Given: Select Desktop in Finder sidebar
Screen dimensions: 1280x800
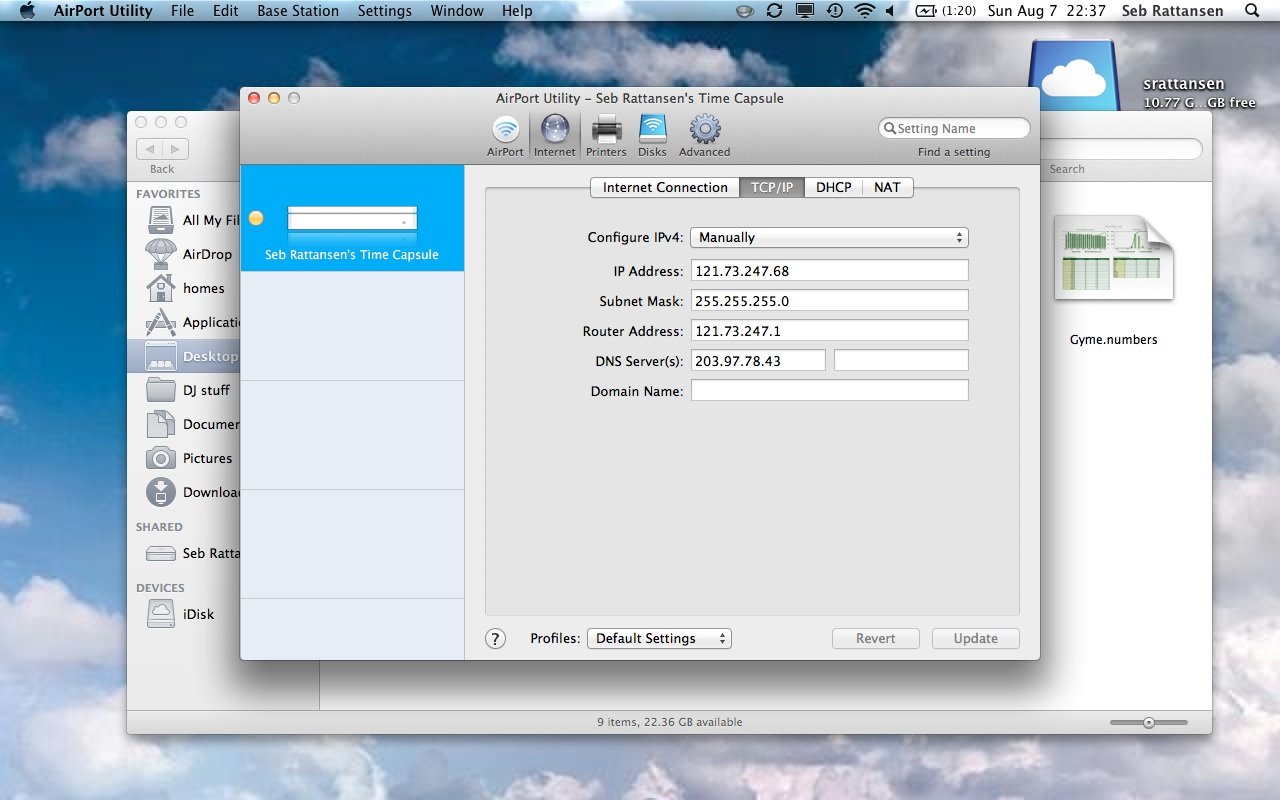Looking at the screenshot, I should (x=184, y=356).
